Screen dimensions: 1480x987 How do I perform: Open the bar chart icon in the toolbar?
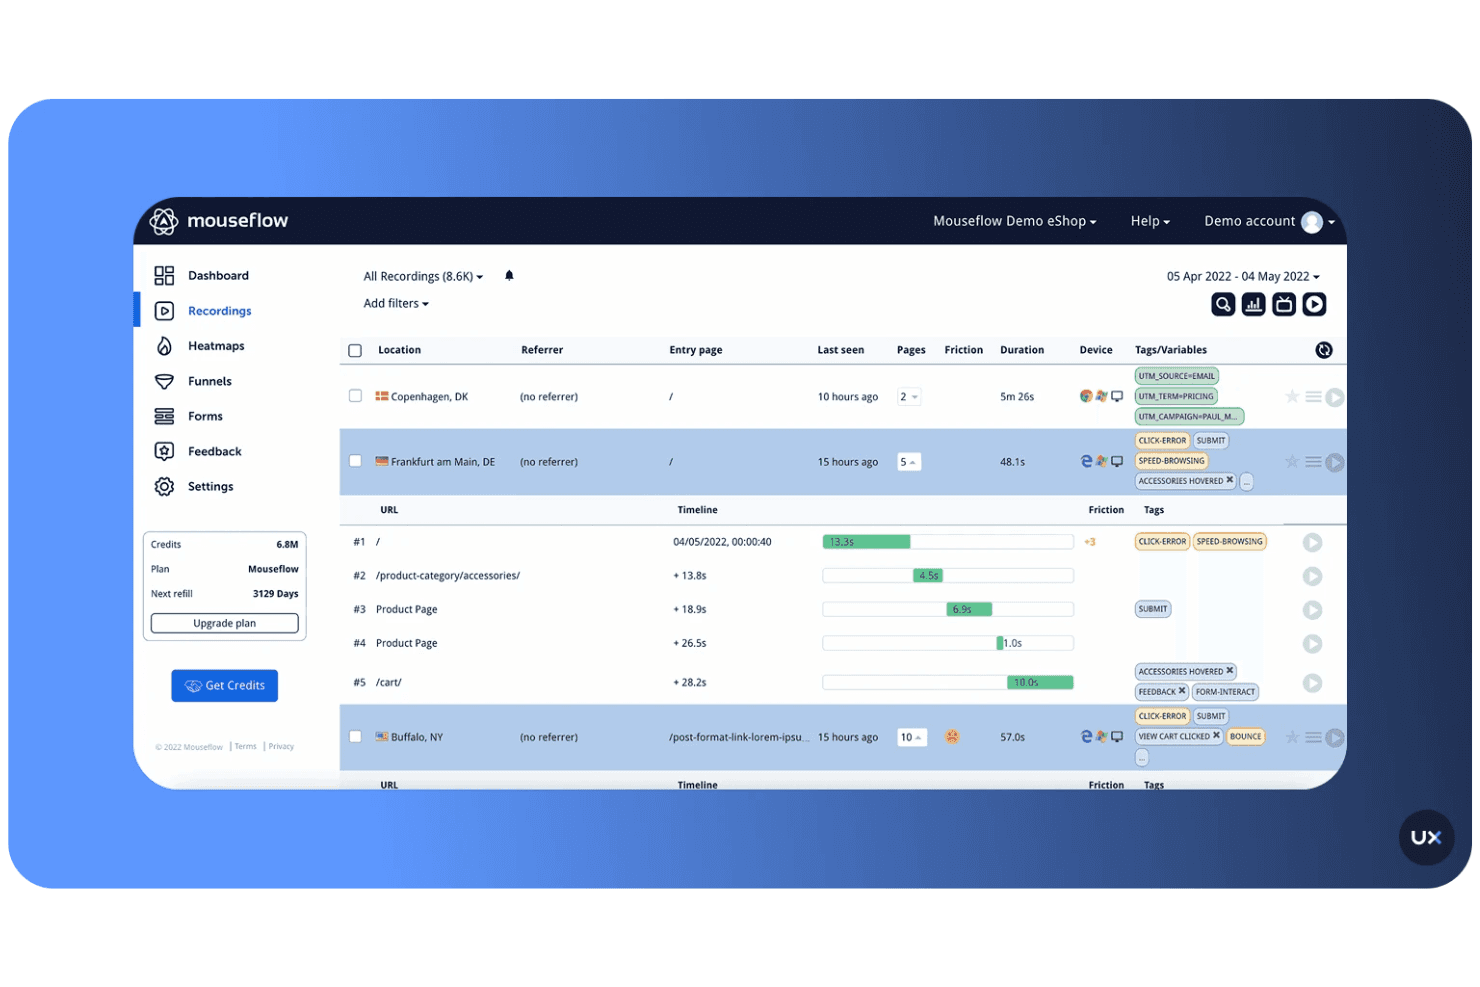click(1253, 304)
